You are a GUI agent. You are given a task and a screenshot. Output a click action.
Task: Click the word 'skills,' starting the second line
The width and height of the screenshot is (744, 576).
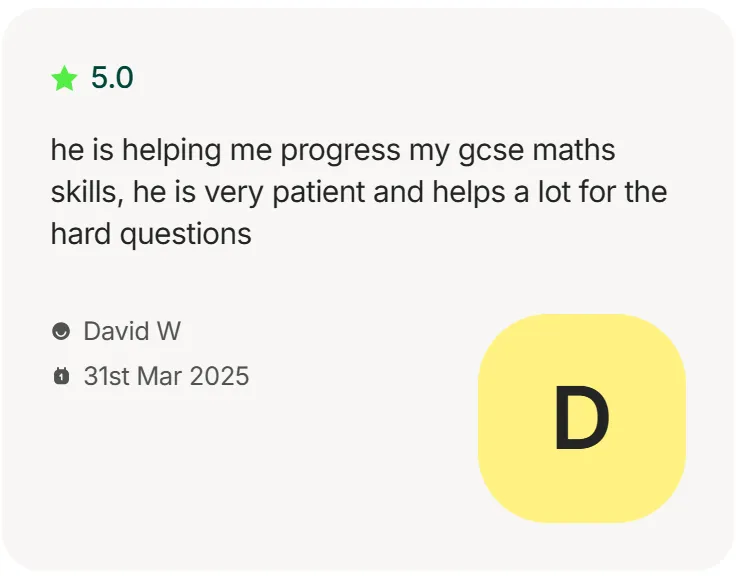pos(87,192)
